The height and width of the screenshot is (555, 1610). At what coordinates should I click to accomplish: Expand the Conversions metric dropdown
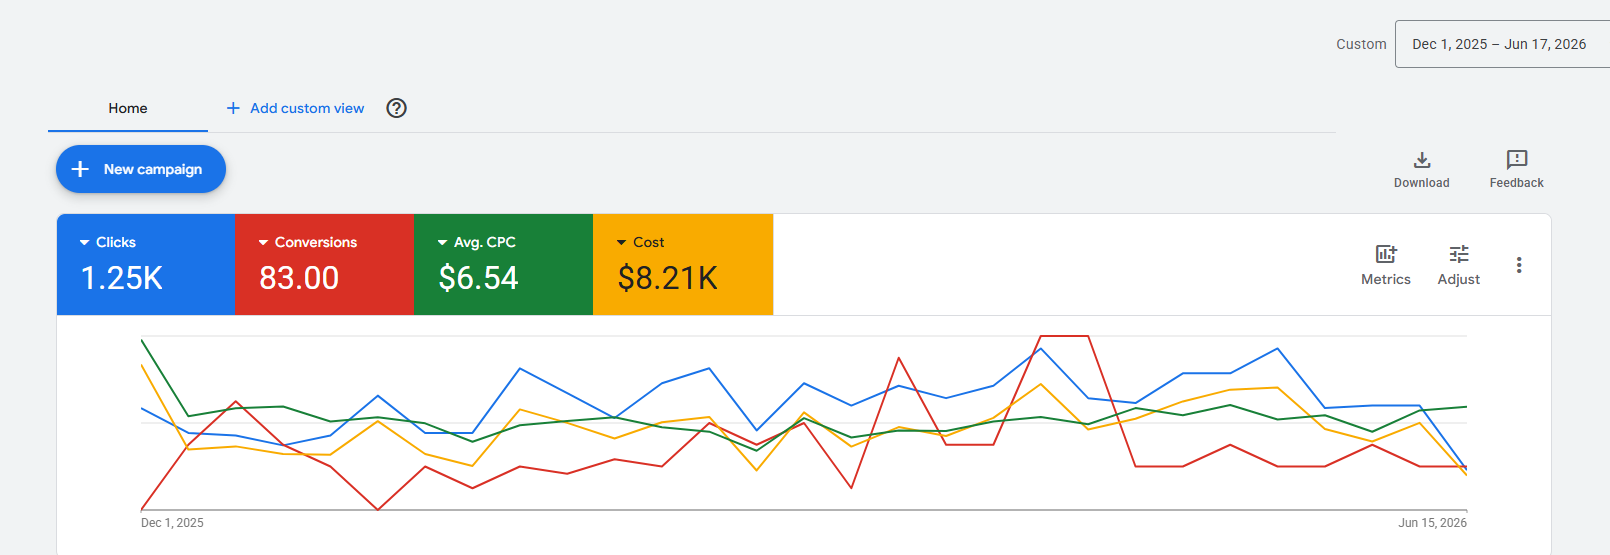click(264, 243)
